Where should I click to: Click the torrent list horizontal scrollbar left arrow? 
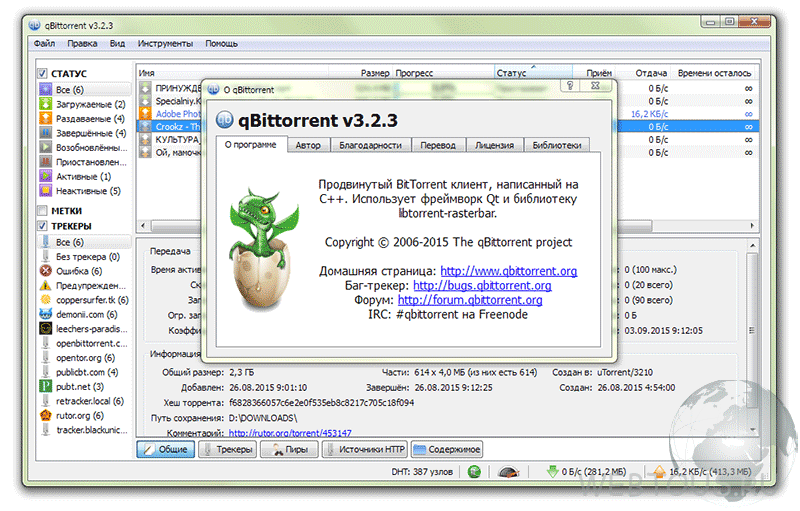click(x=143, y=225)
